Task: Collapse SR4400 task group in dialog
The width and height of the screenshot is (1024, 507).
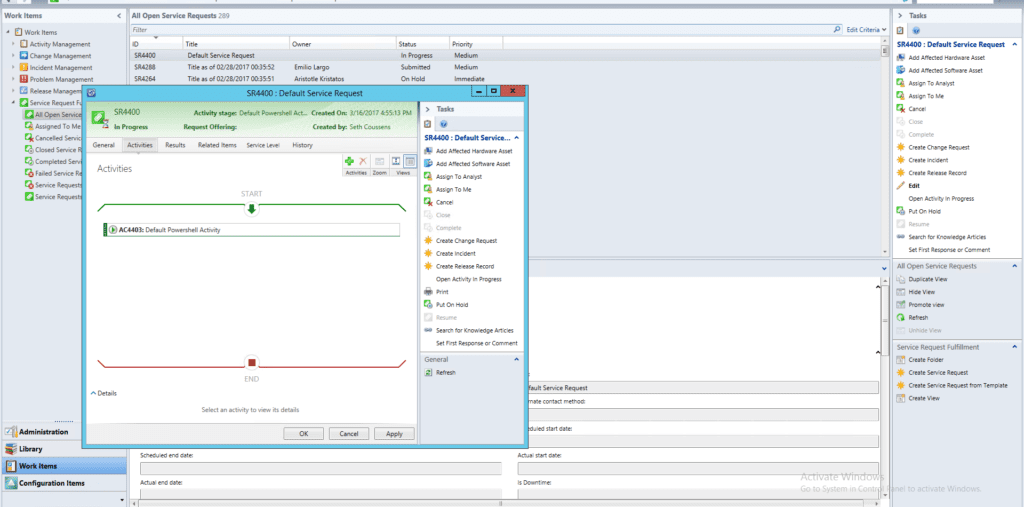Action: [x=517, y=138]
